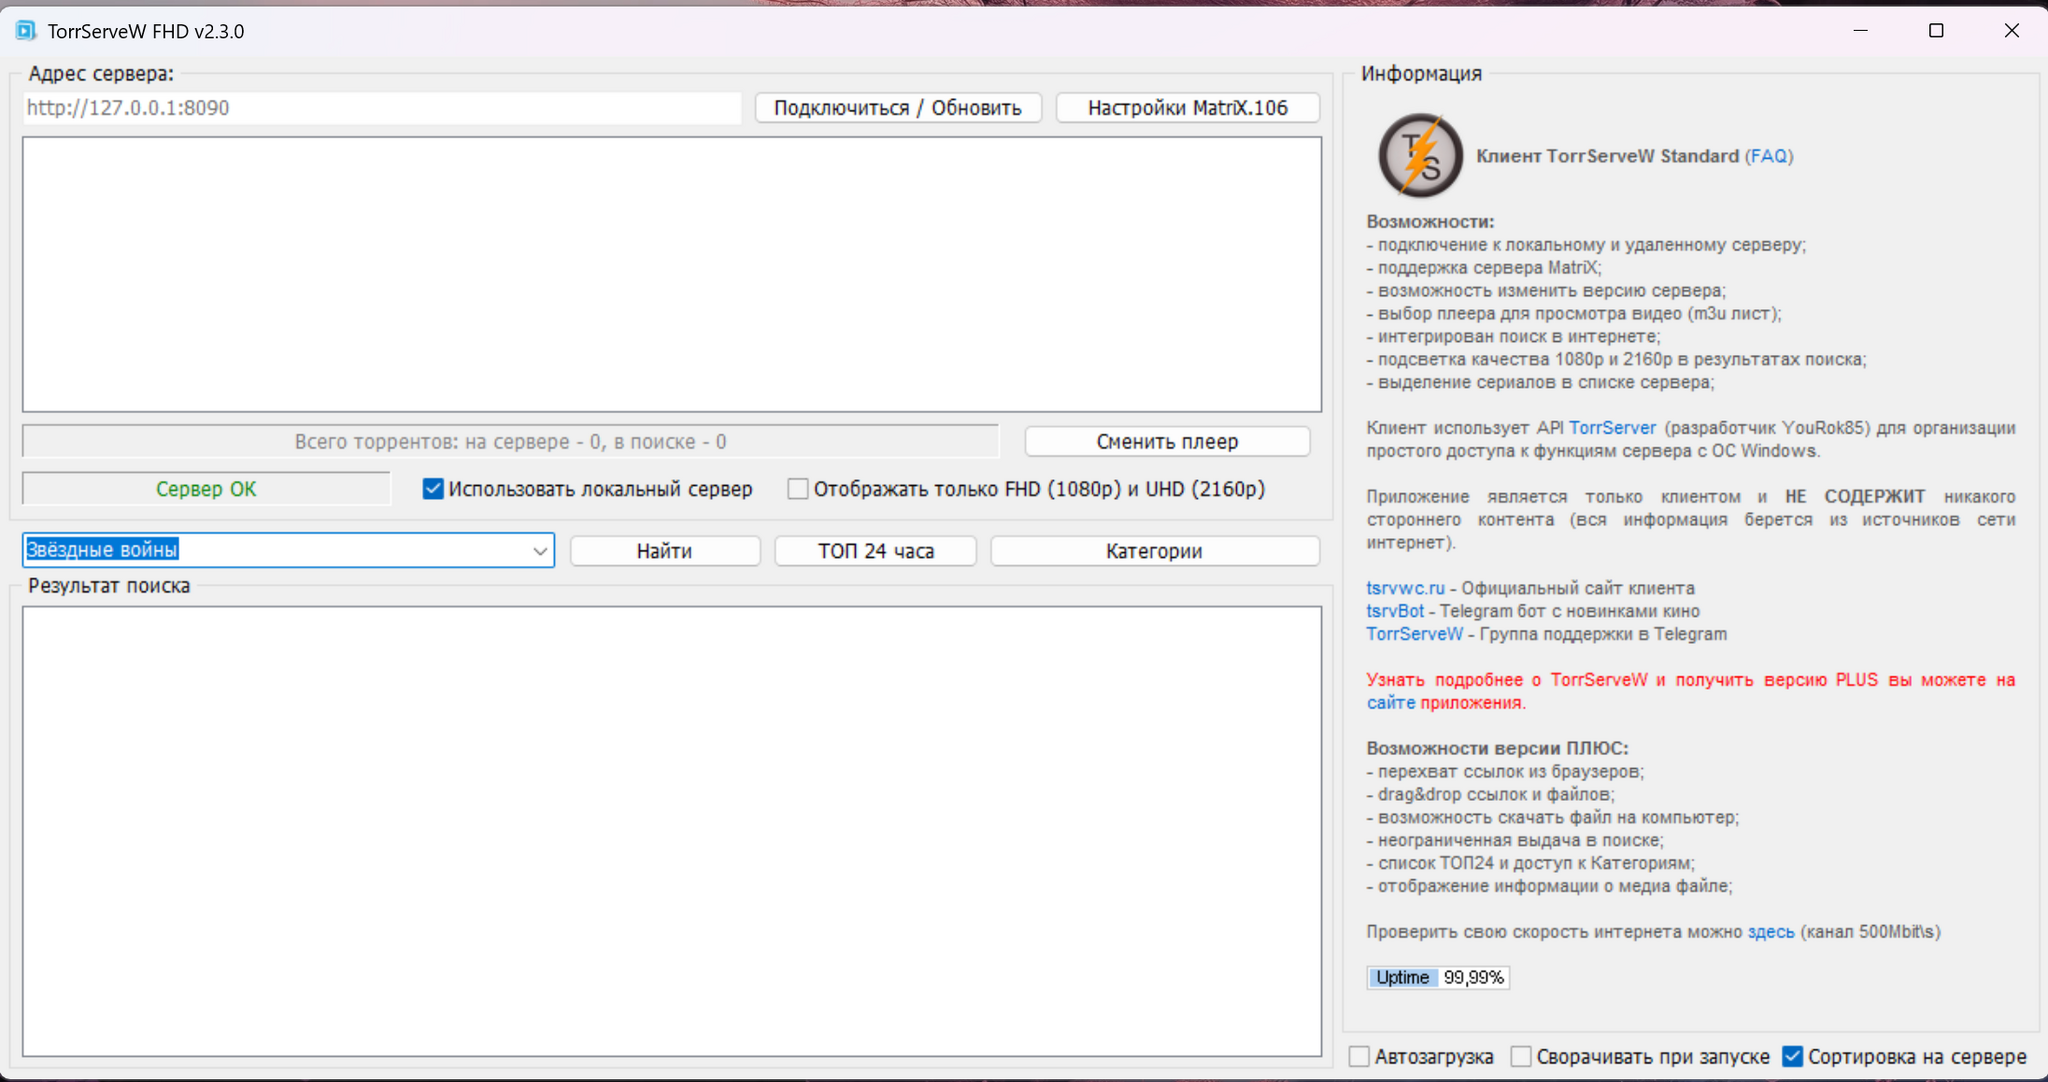This screenshot has width=2048, height=1082.
Task: Click the Uptime 99,99% badge
Action: tap(1438, 977)
